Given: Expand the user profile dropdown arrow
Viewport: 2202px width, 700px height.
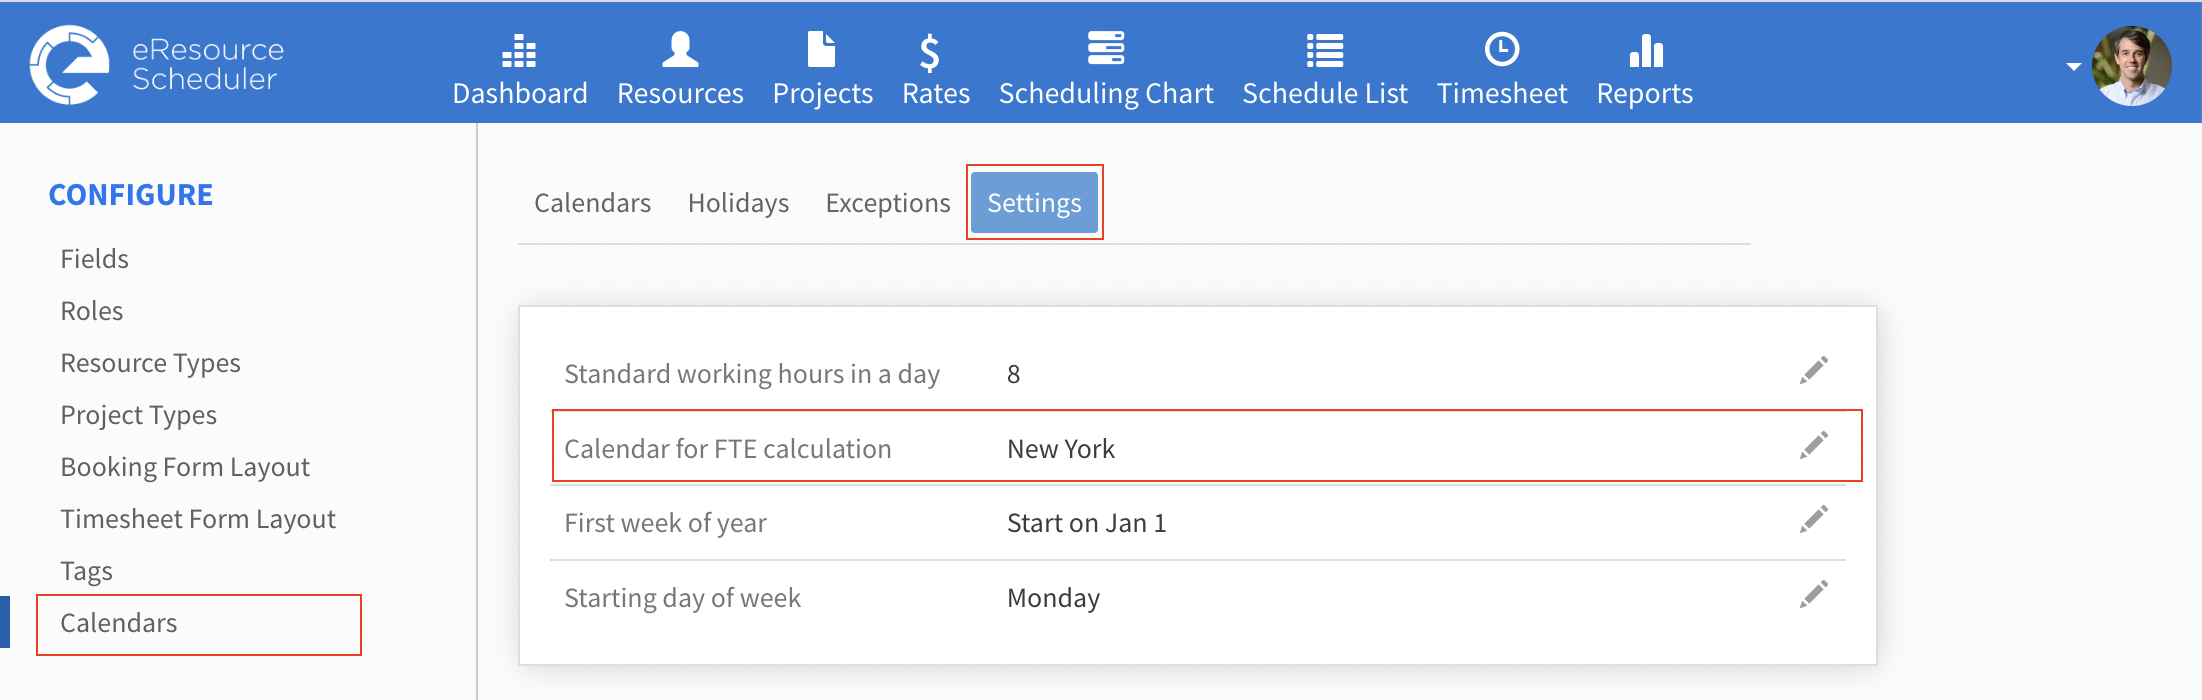Looking at the screenshot, I should click(x=2074, y=67).
